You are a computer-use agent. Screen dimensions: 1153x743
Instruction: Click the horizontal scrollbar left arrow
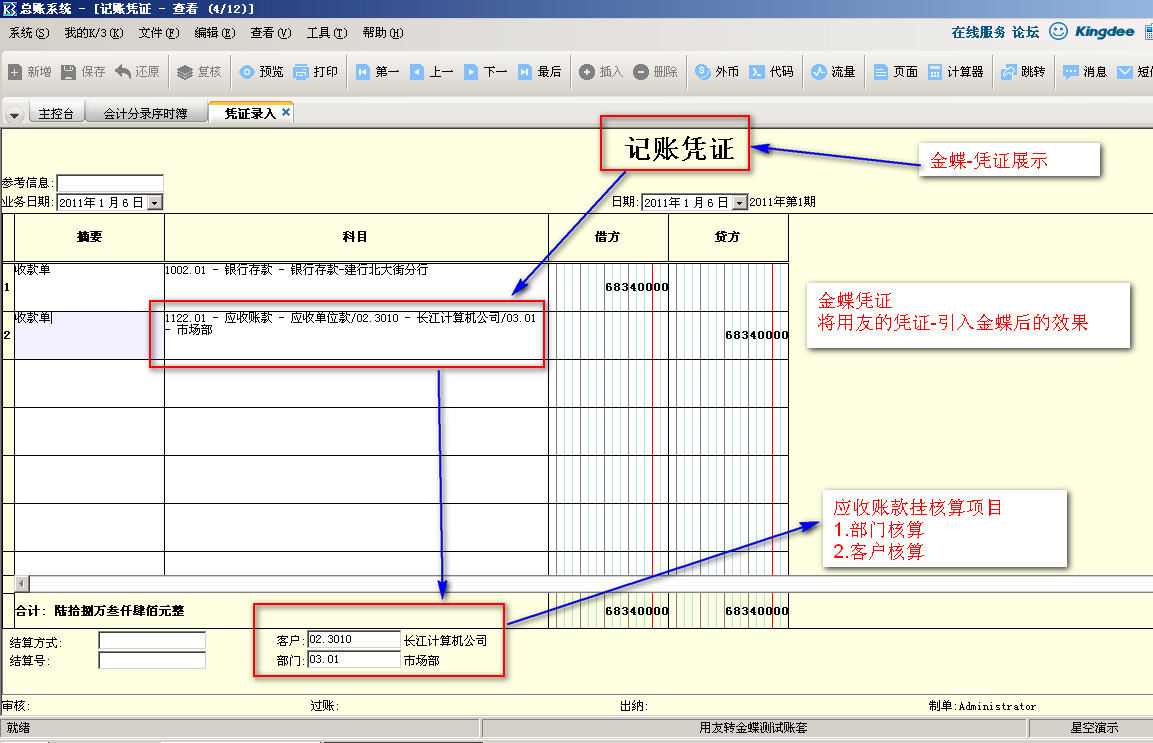pos(22,583)
